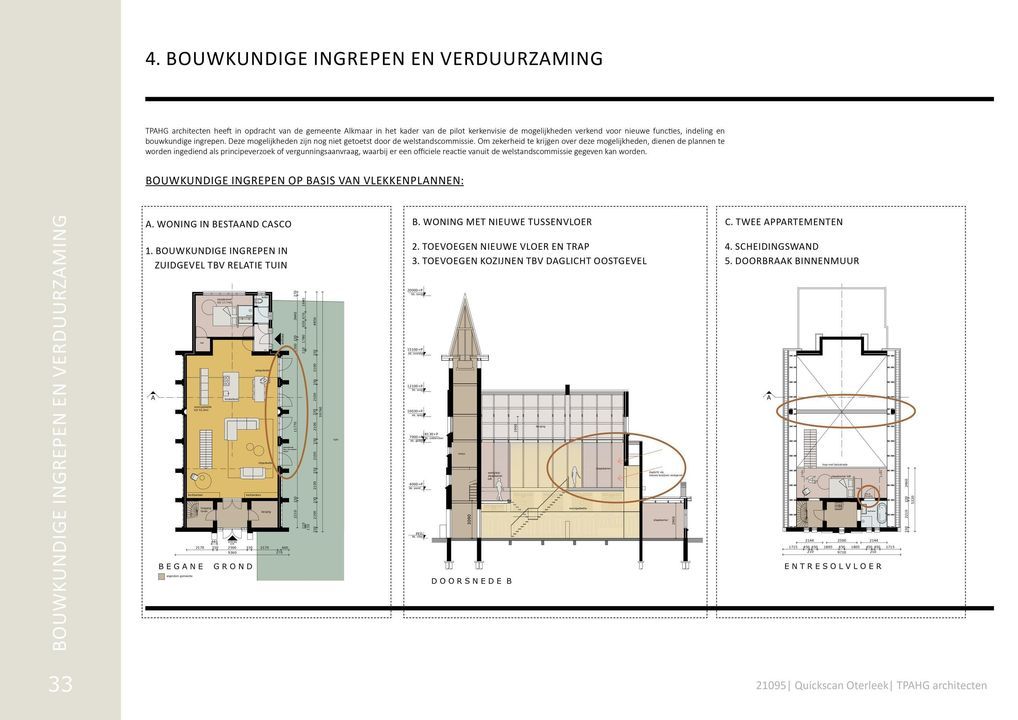Select the corner sofa symbol in the floor plan

pyautogui.click(x=241, y=427)
